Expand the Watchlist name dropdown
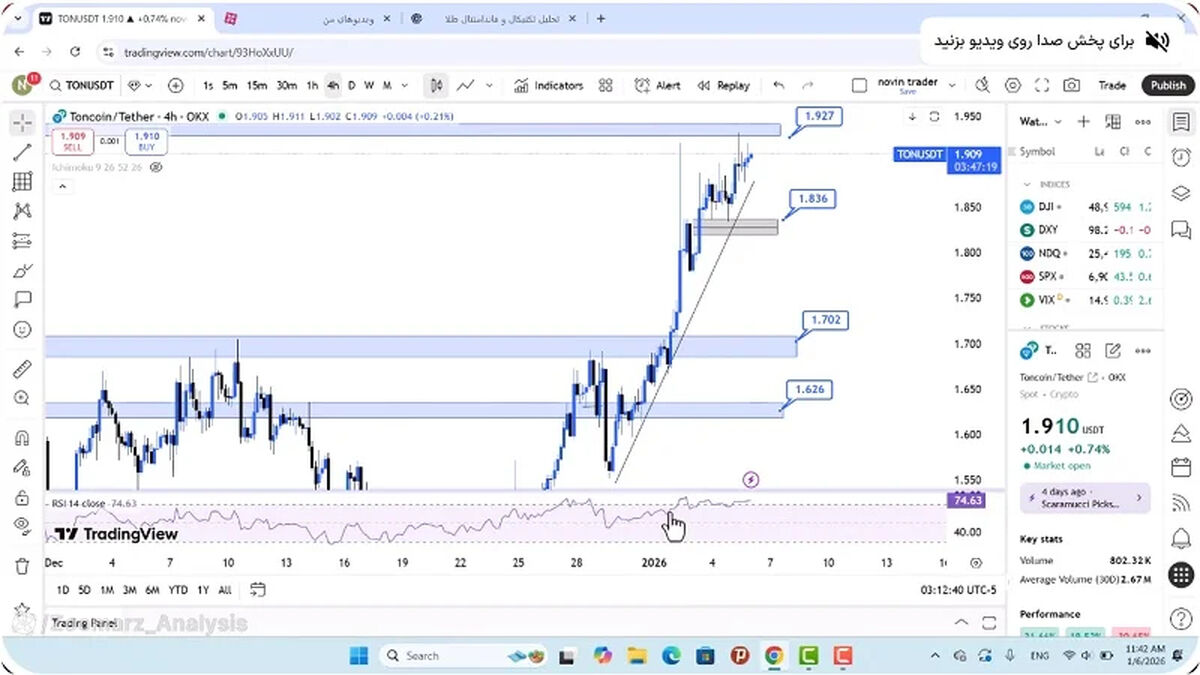Viewport: 1200px width, 675px height. click(x=1040, y=122)
